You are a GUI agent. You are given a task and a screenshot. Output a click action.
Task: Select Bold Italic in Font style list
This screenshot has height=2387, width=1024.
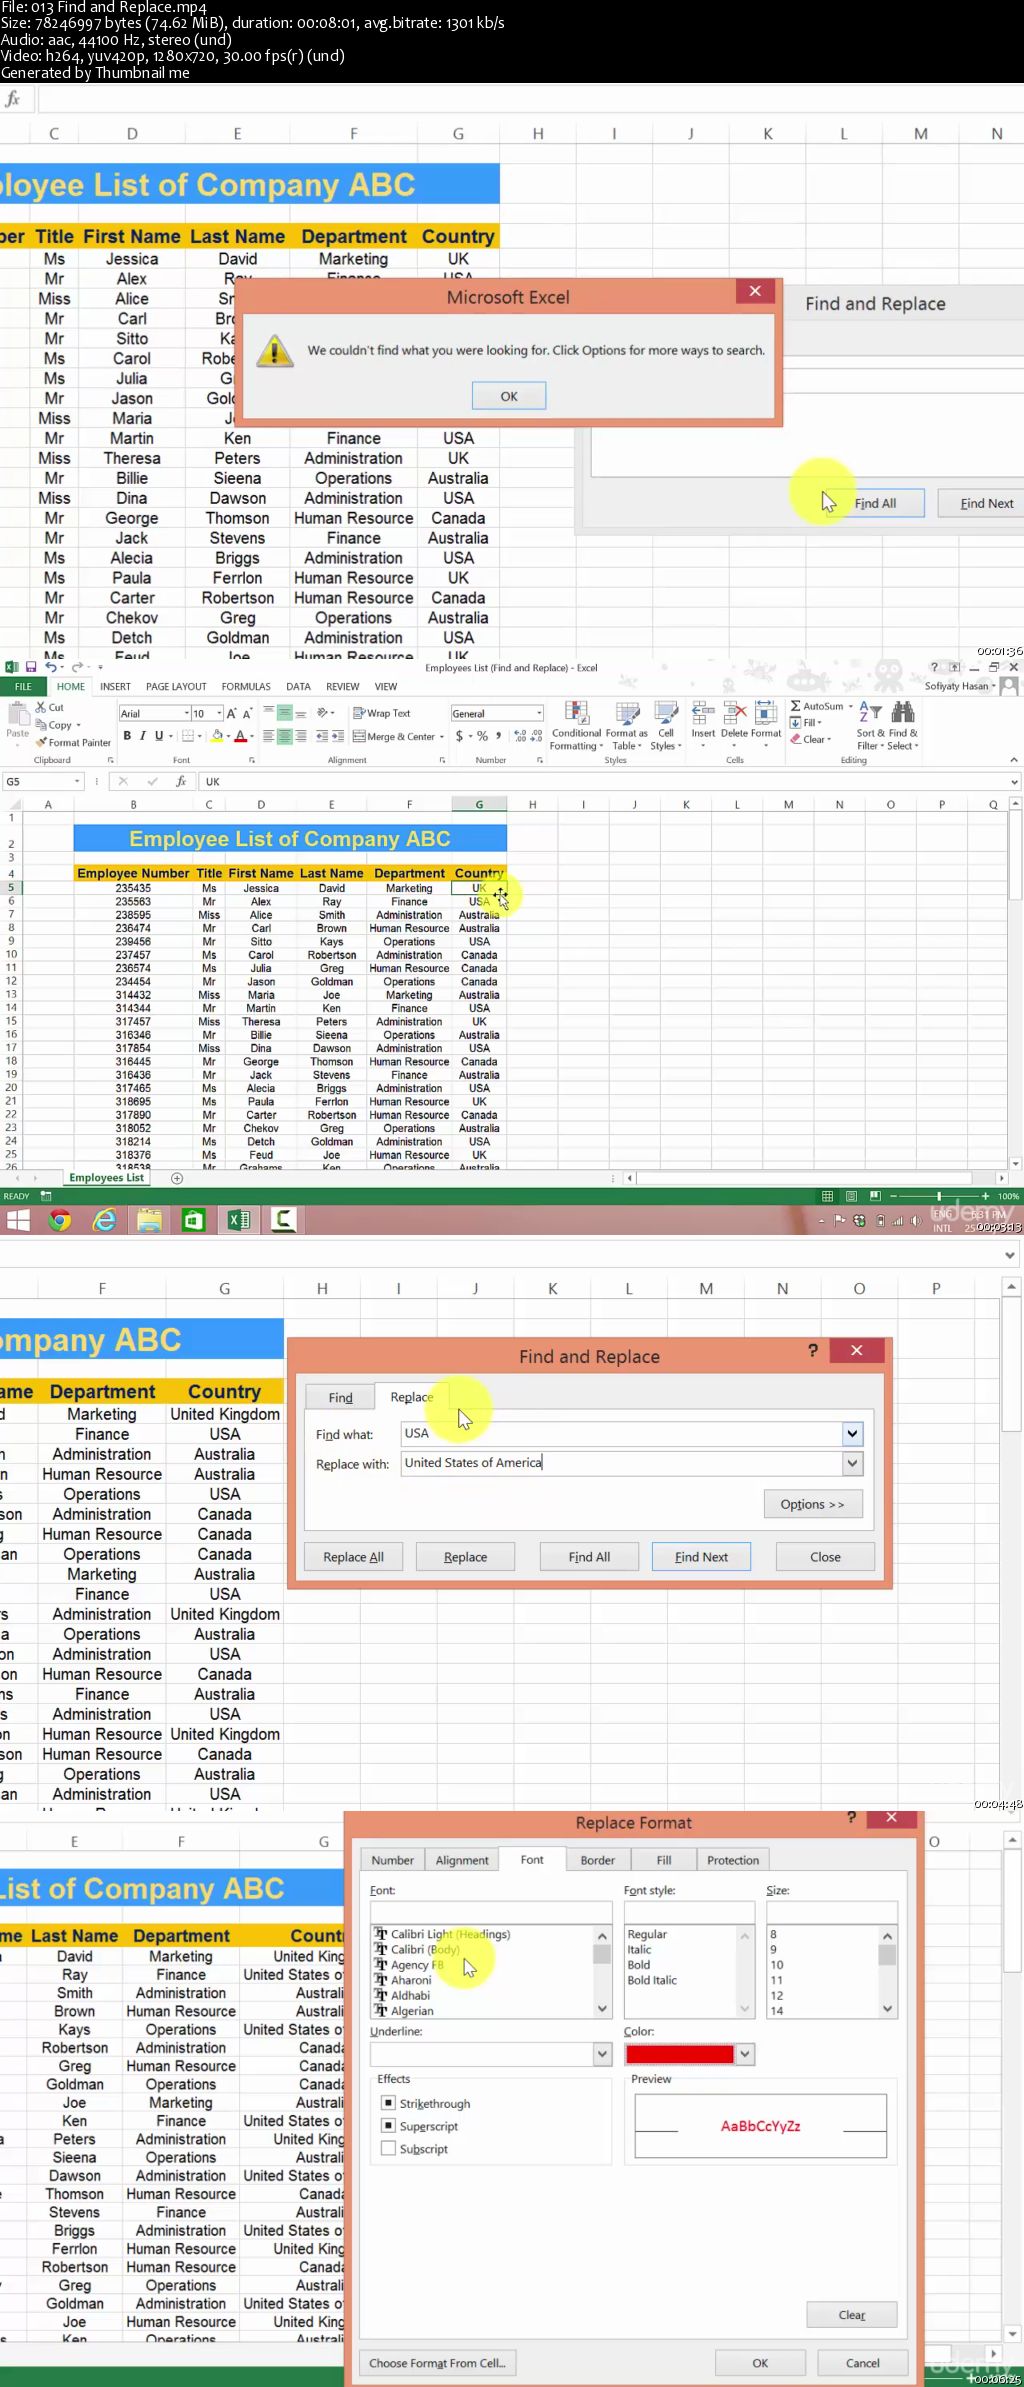click(652, 1980)
